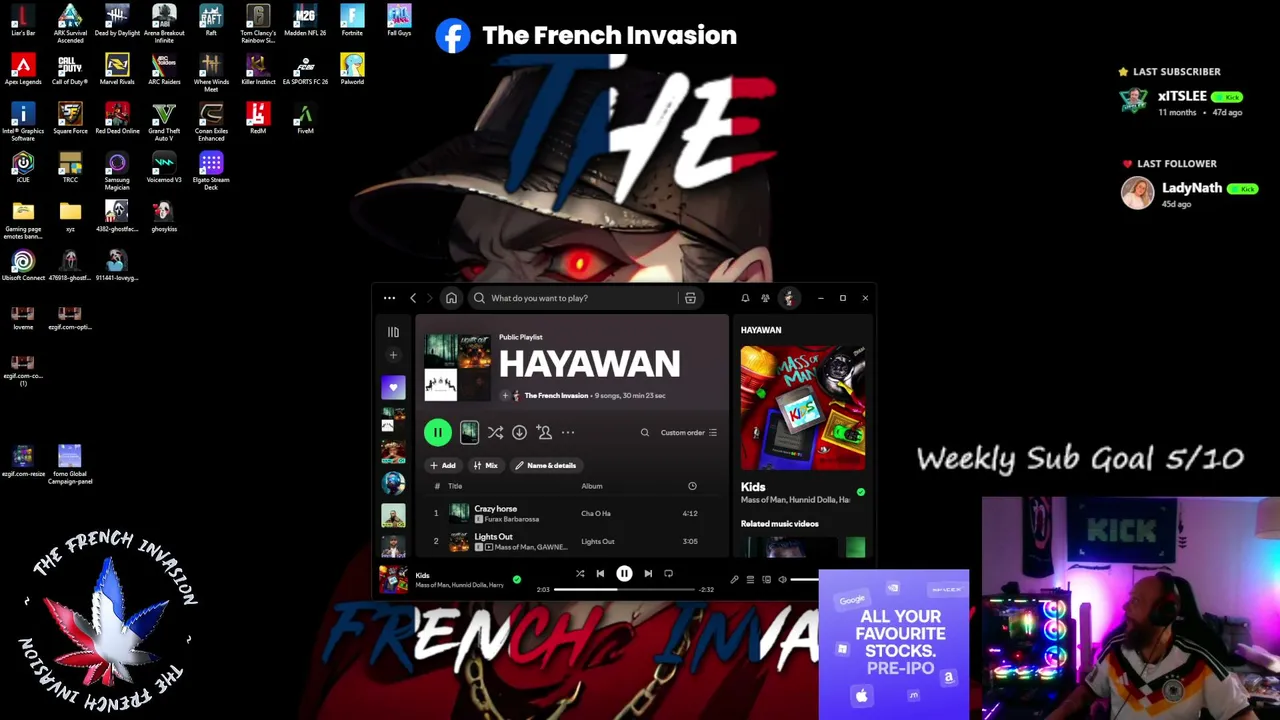Viewport: 1280px width, 720px height.
Task: Pause the HAYAWAN playlist with the green button
Action: pos(437,432)
